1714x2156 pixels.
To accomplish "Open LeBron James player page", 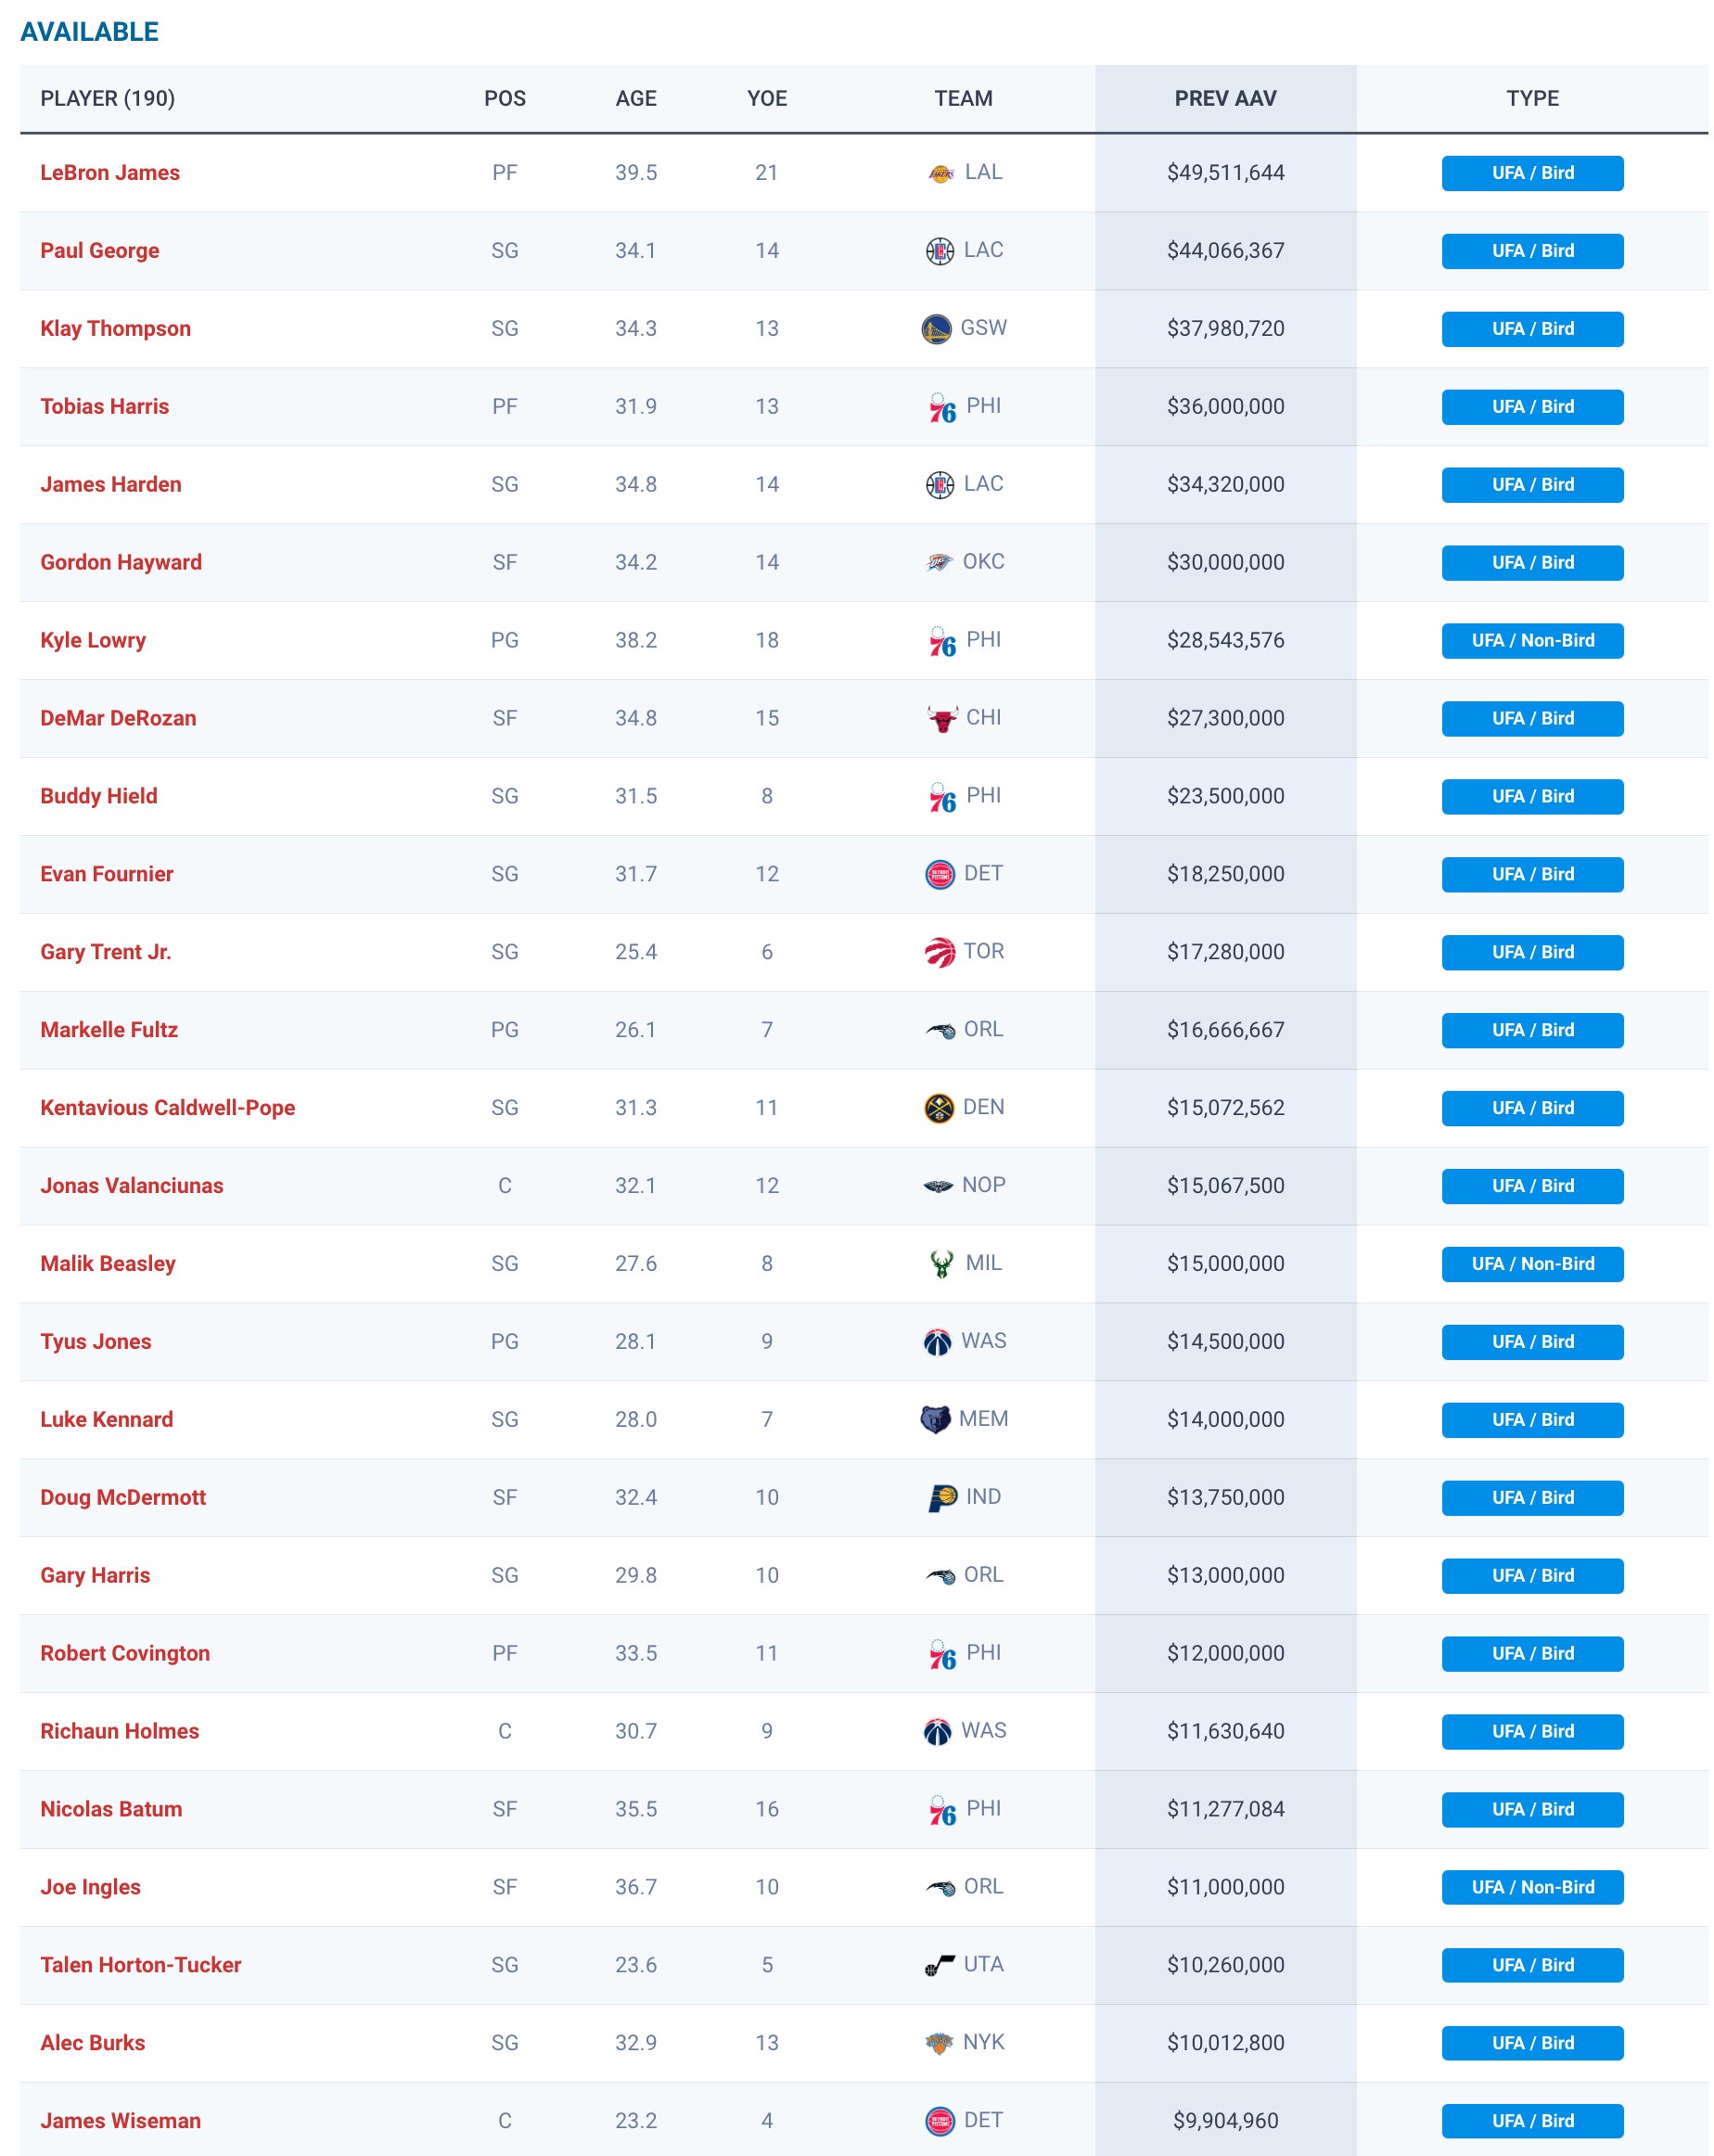I will [110, 173].
